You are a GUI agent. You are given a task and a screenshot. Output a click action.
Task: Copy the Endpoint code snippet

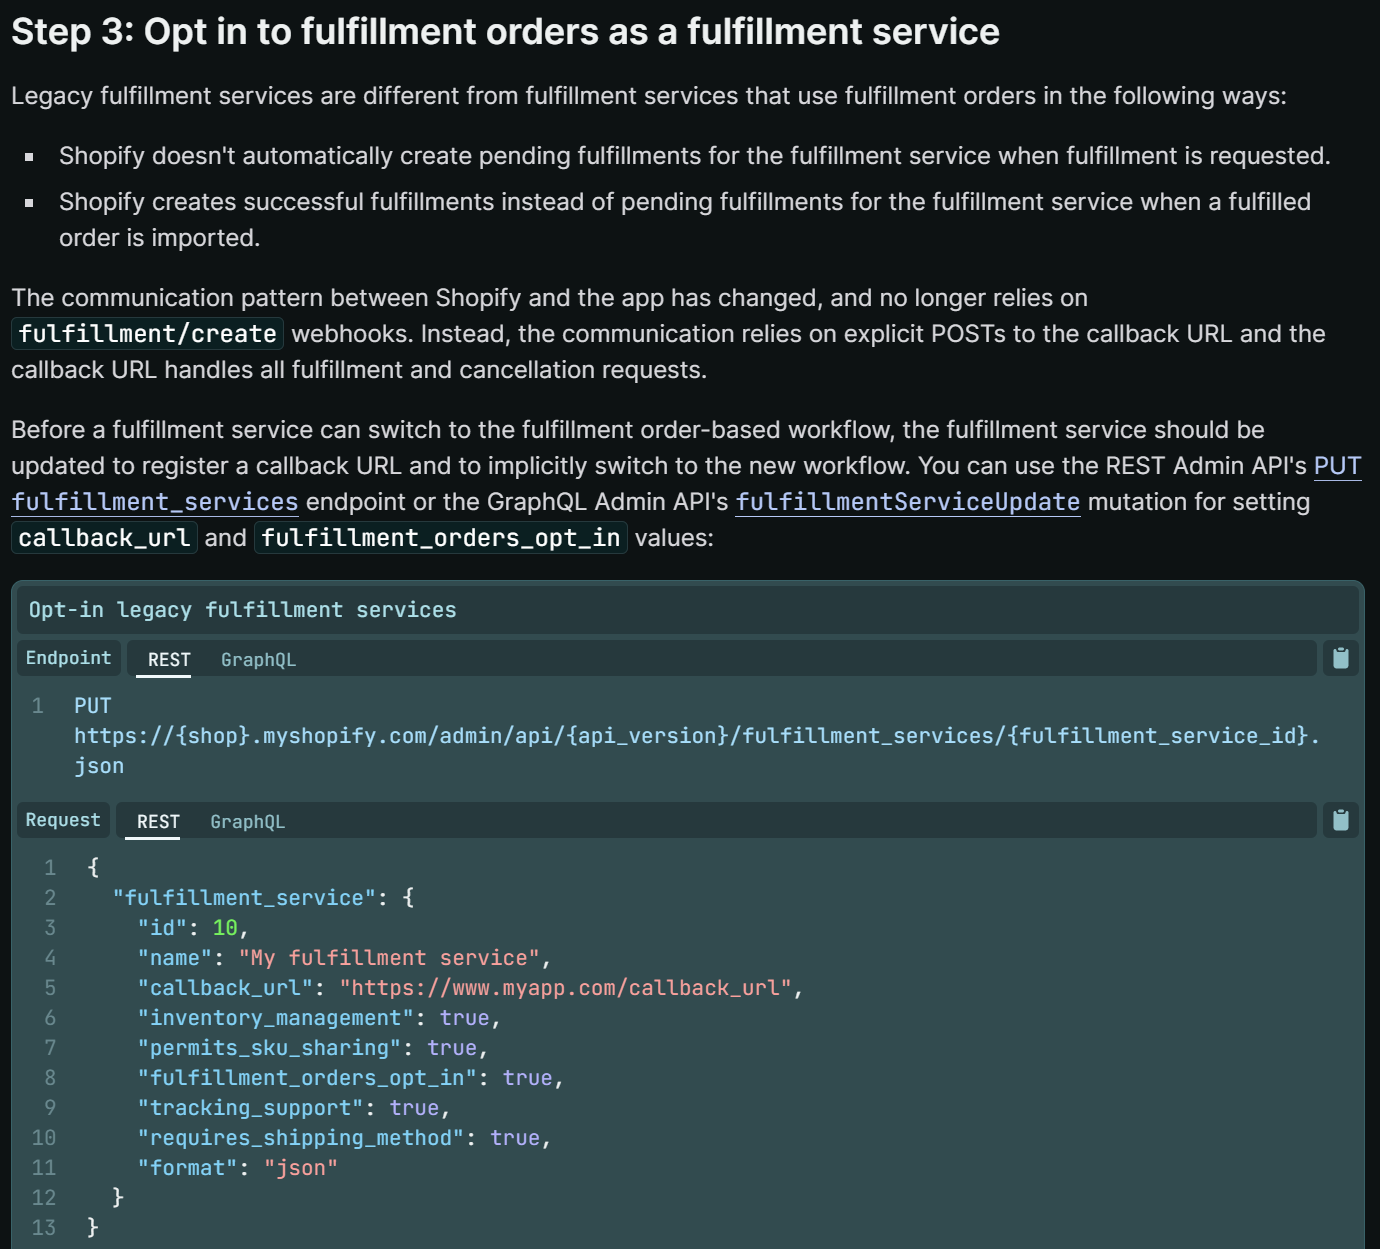pos(1340,658)
